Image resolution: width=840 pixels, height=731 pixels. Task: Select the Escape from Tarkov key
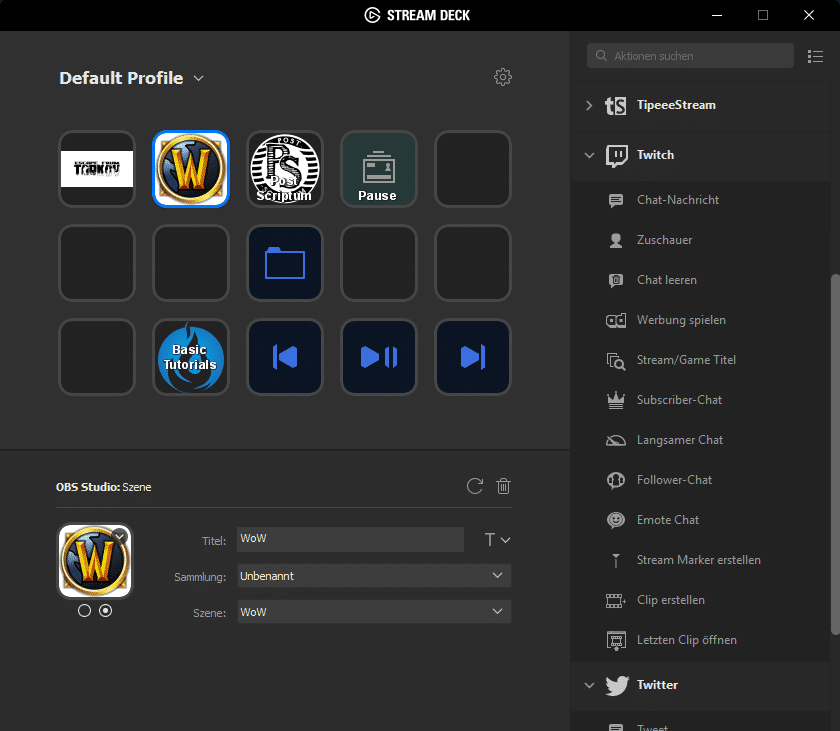tap(97, 169)
